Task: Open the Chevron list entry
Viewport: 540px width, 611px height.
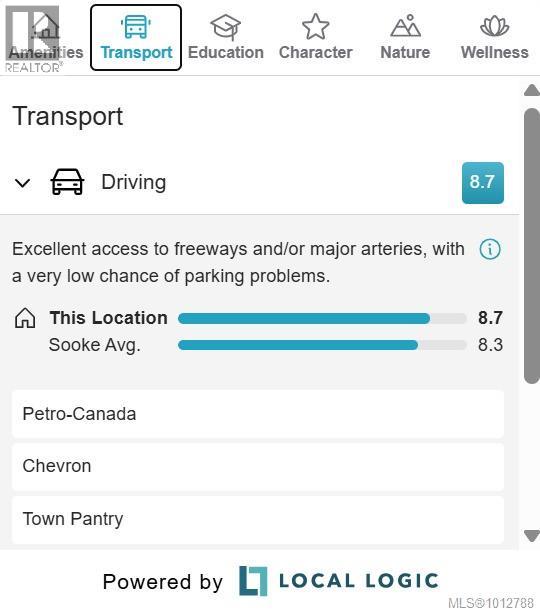Action: (258, 466)
